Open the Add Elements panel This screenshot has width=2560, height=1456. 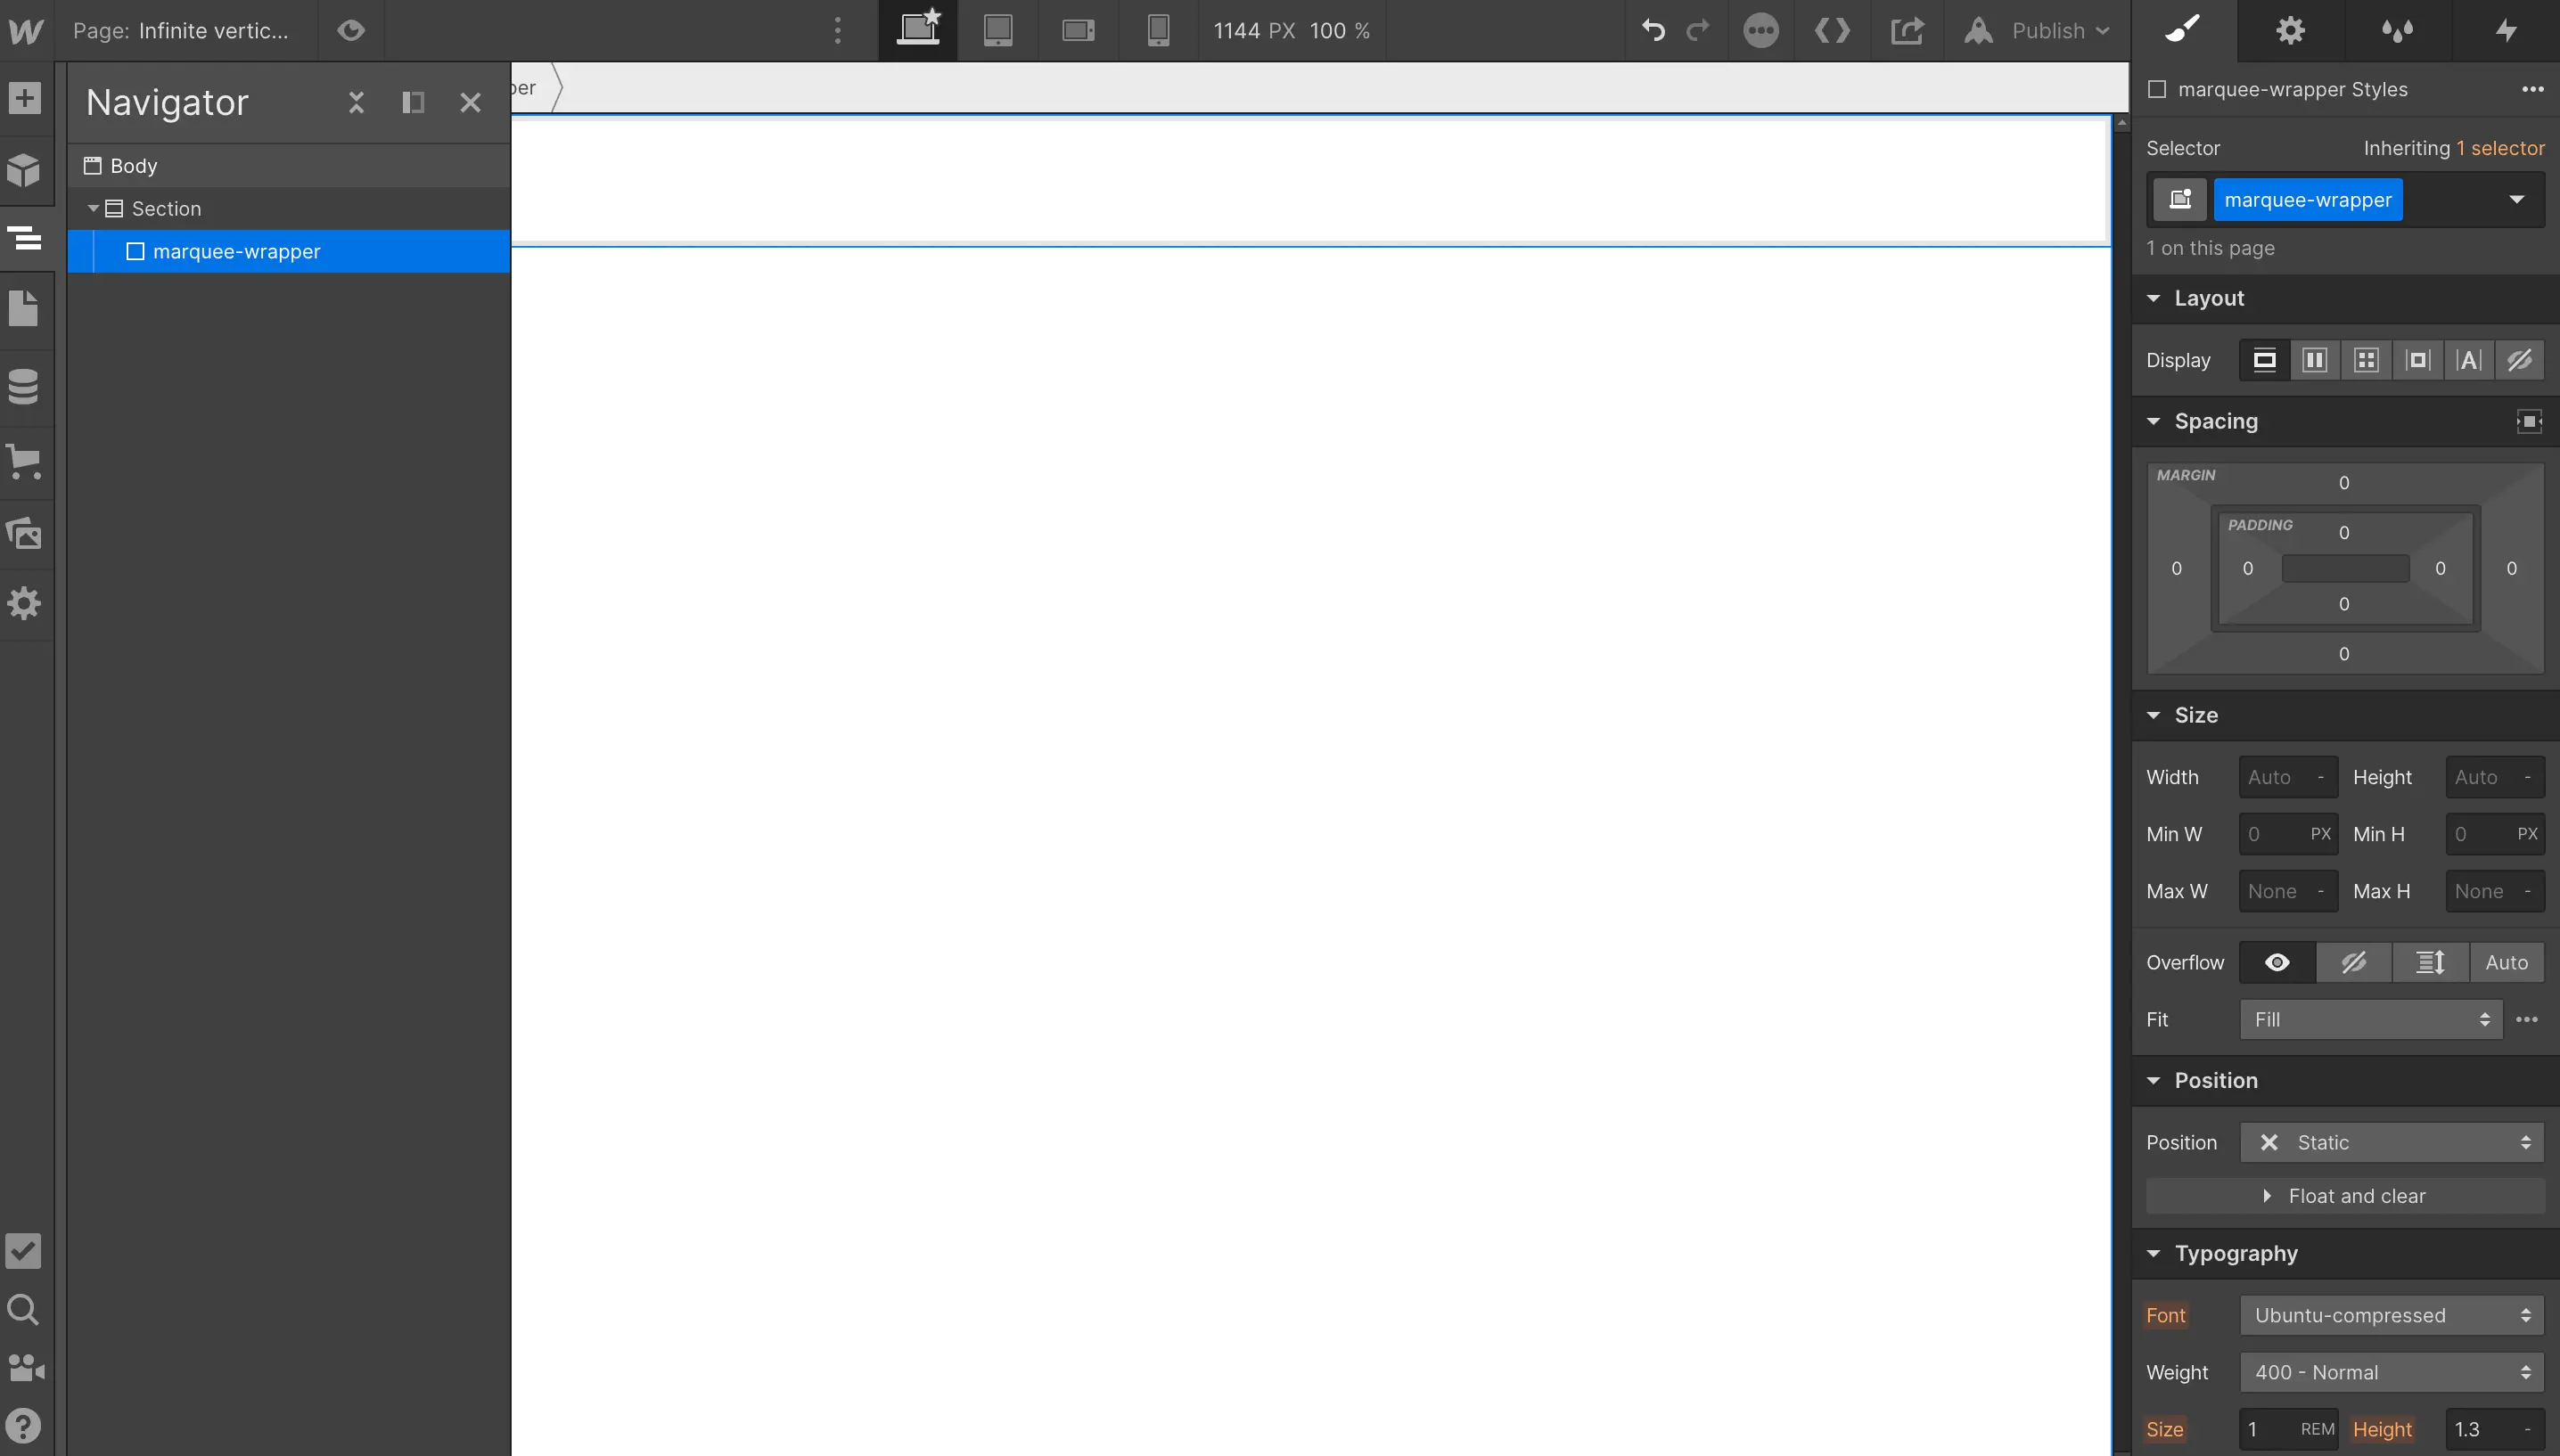[x=24, y=98]
